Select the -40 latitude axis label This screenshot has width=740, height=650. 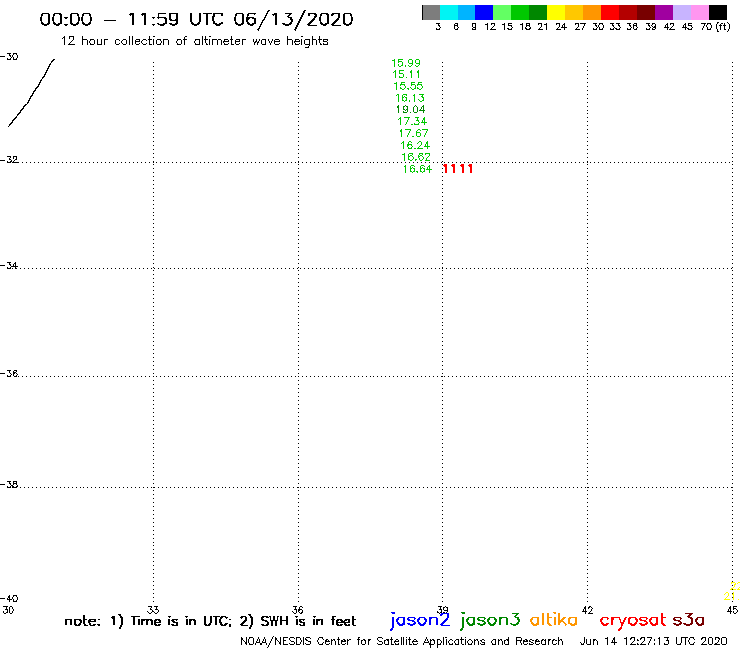pyautogui.click(x=9, y=599)
